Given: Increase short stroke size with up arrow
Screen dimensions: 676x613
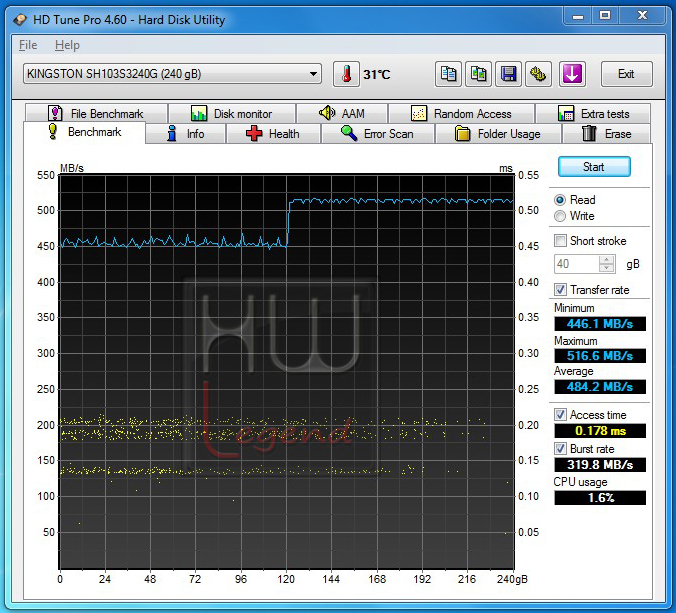Looking at the screenshot, I should click(x=607, y=260).
